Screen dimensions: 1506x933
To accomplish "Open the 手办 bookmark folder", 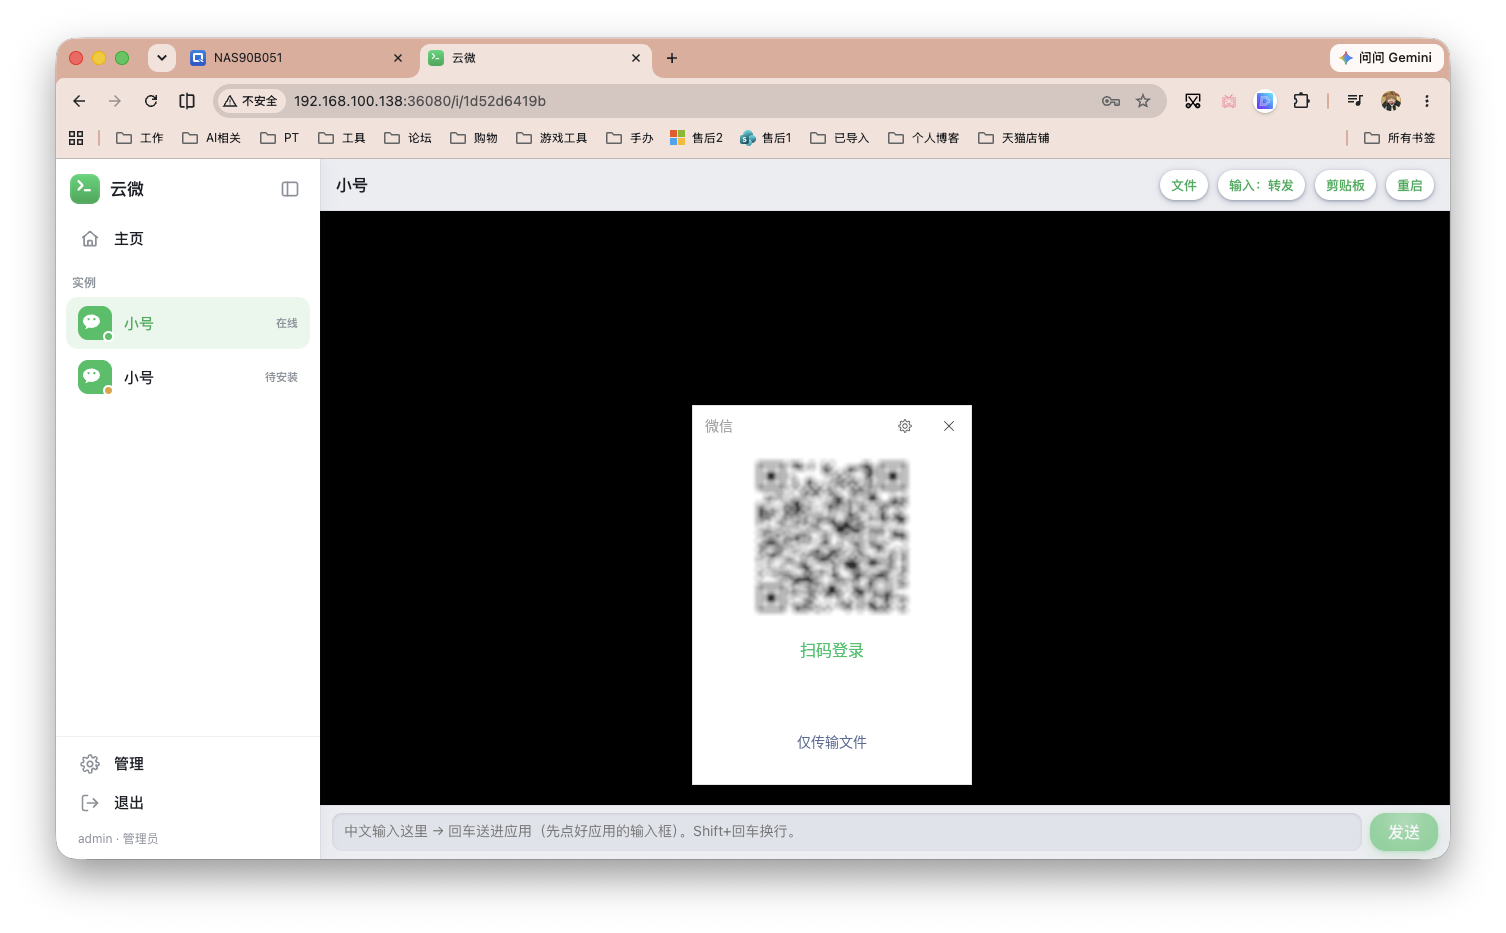I will [x=630, y=138].
